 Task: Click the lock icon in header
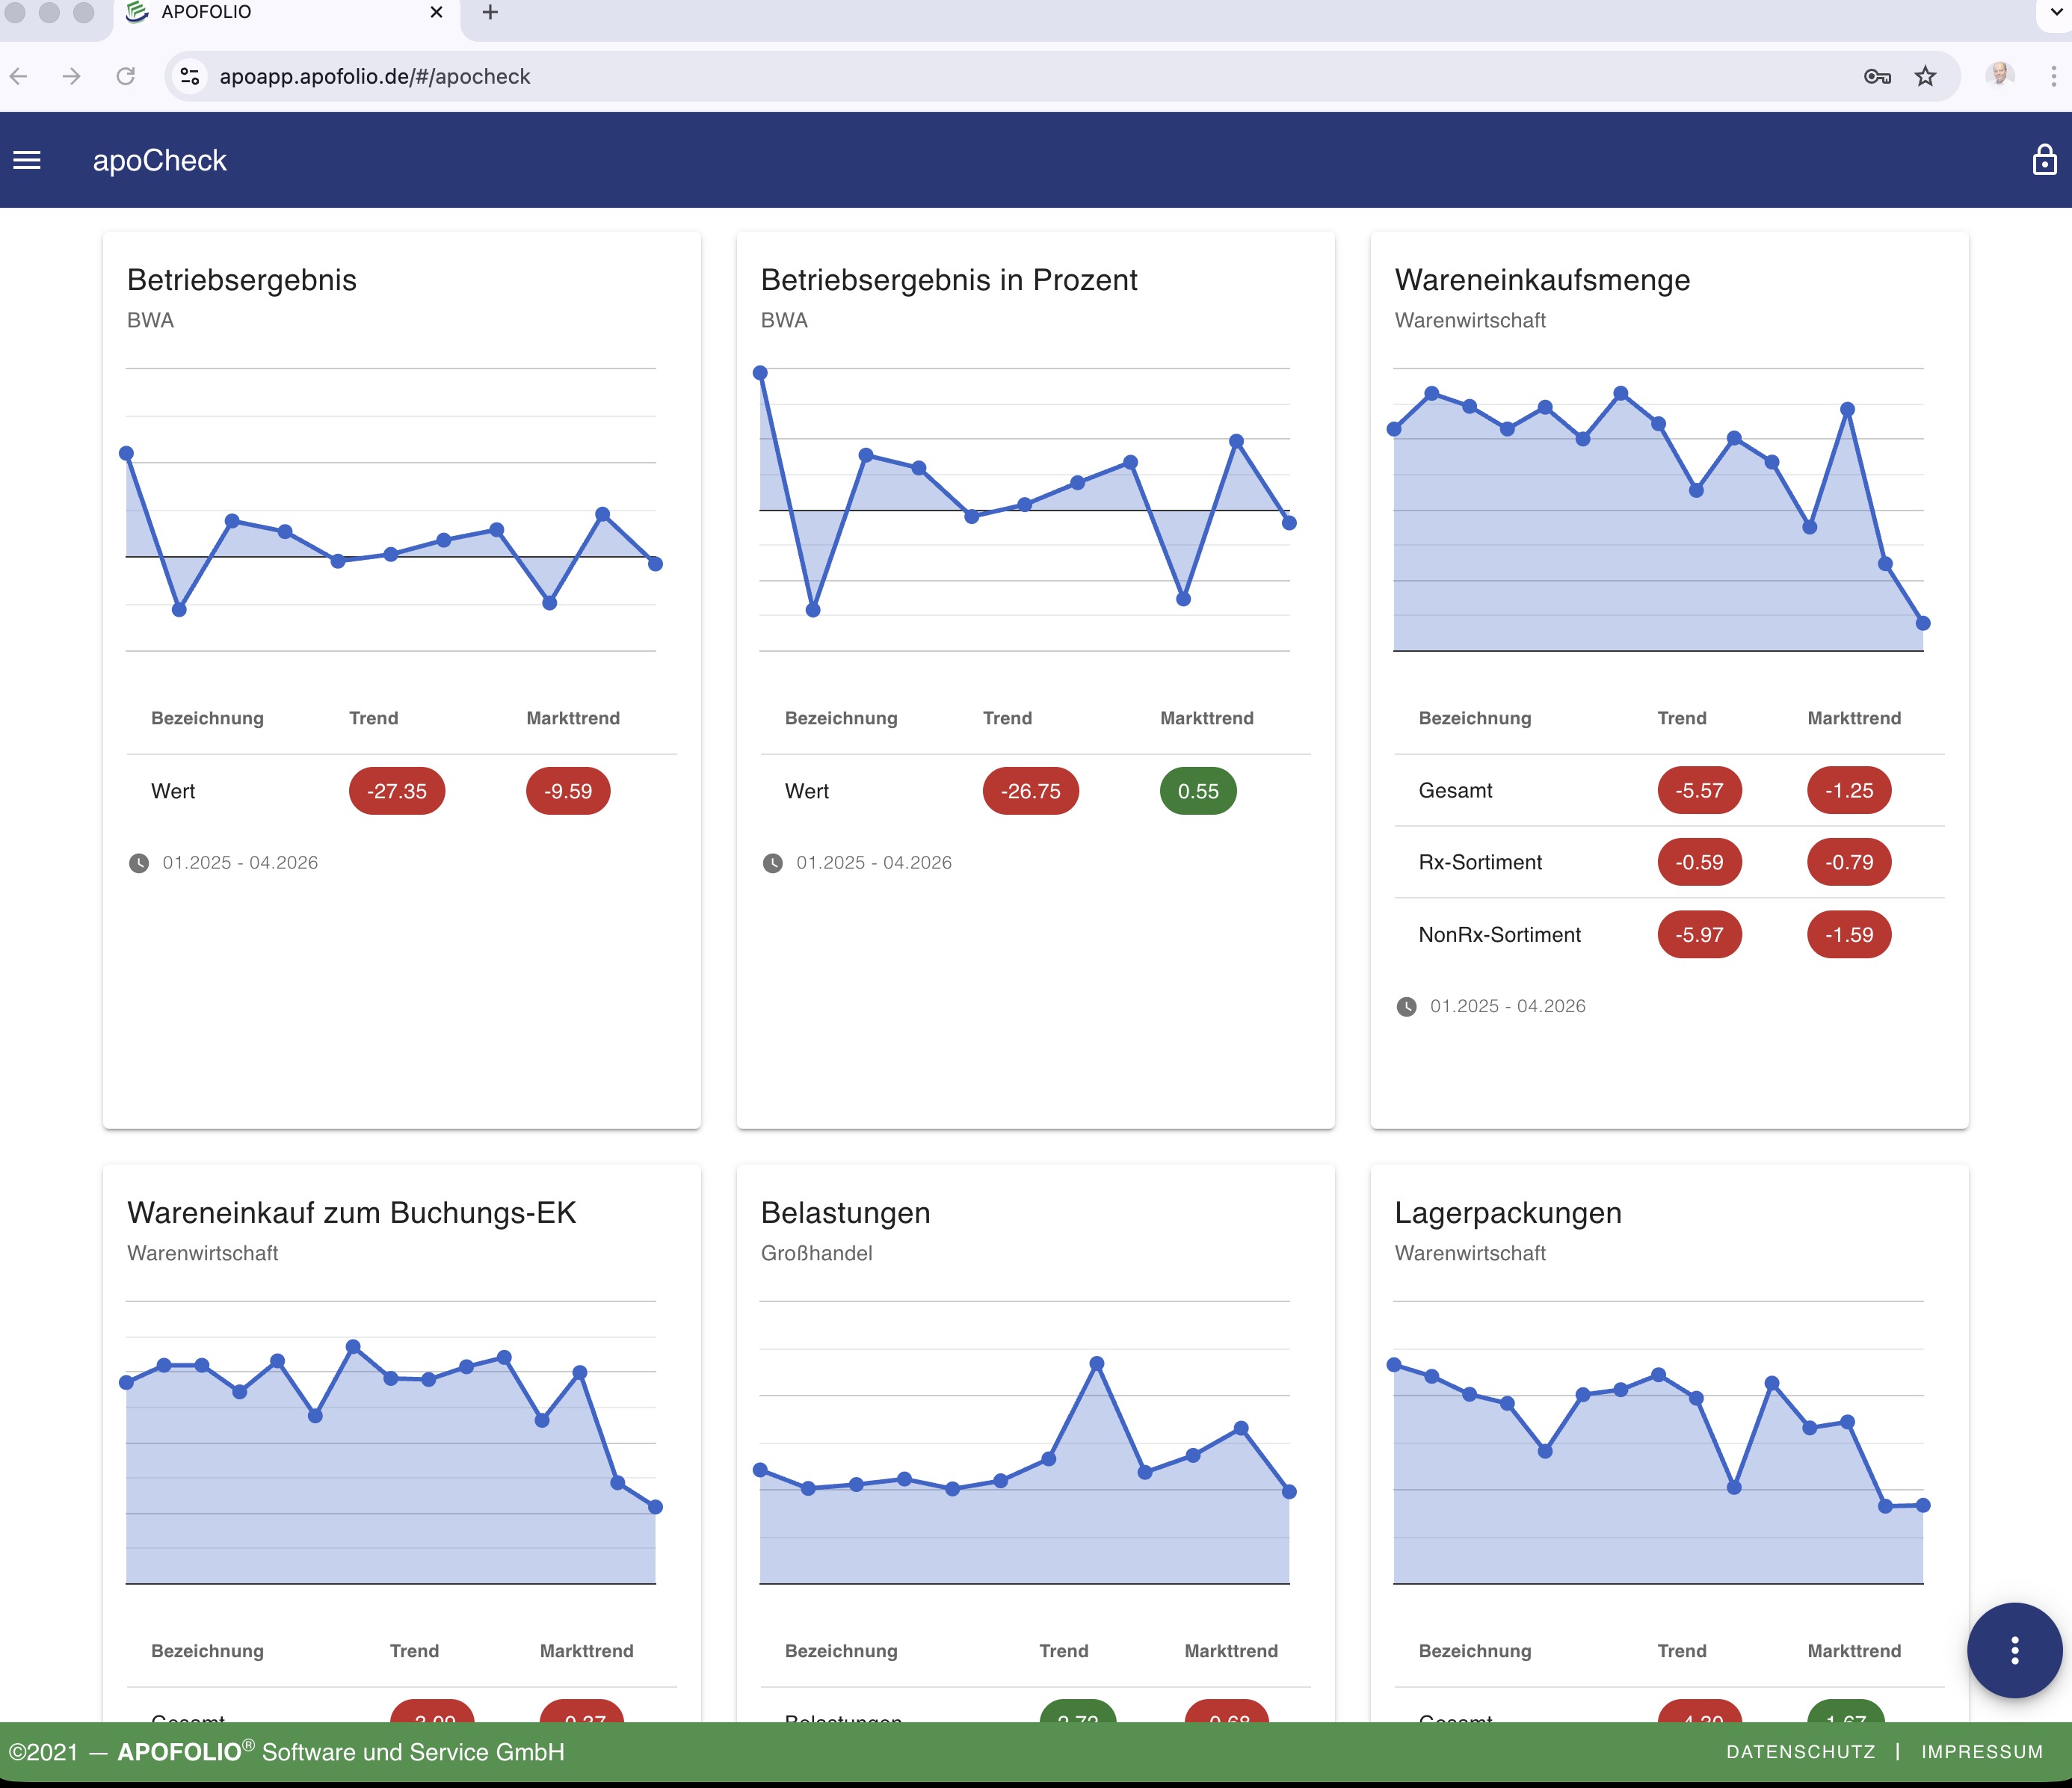(2044, 160)
